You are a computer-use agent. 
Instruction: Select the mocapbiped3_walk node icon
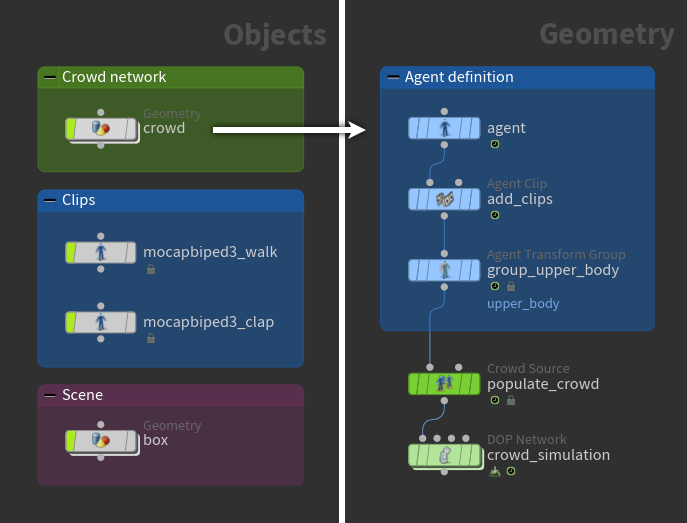click(100, 252)
